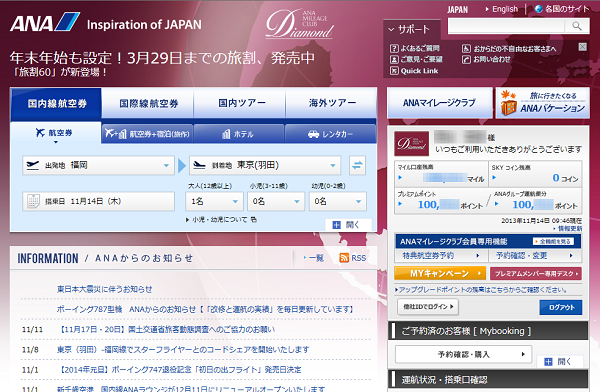Click the search magnifier icon
600x392 pixels.
(x=577, y=26)
